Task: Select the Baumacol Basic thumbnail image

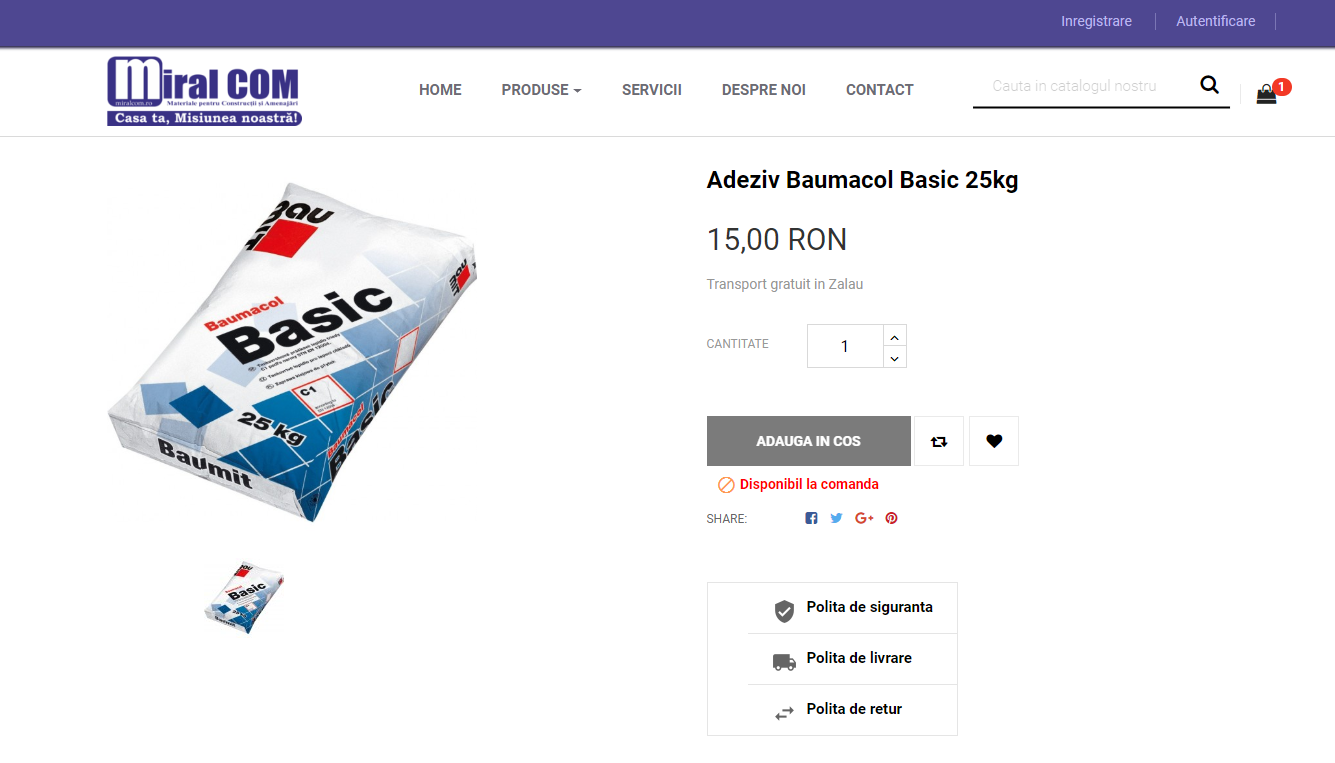Action: coord(245,596)
